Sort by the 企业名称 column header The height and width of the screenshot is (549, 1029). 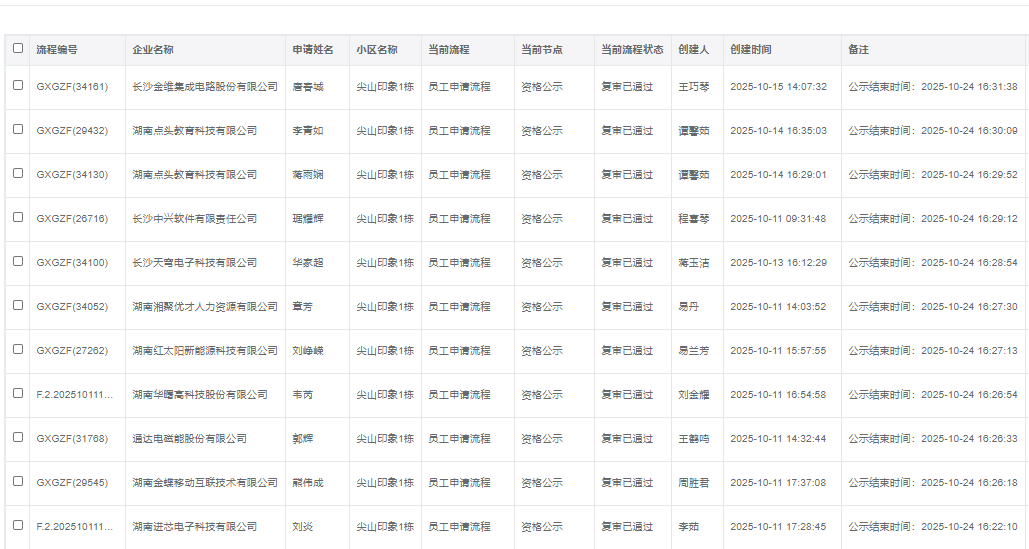[x=153, y=50]
